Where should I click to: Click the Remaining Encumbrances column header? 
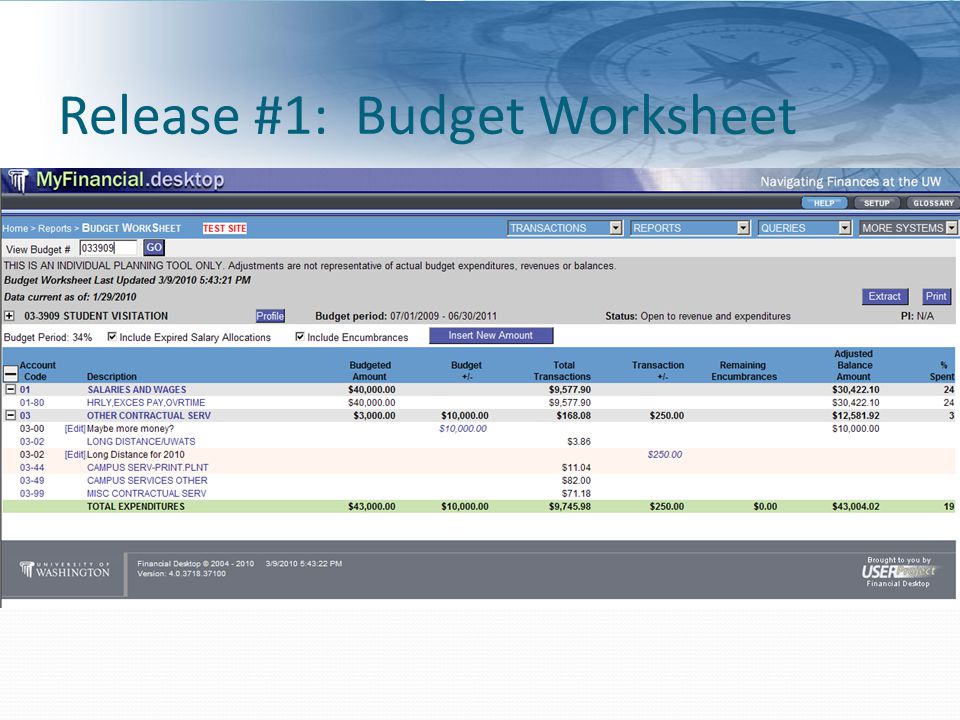tap(744, 370)
